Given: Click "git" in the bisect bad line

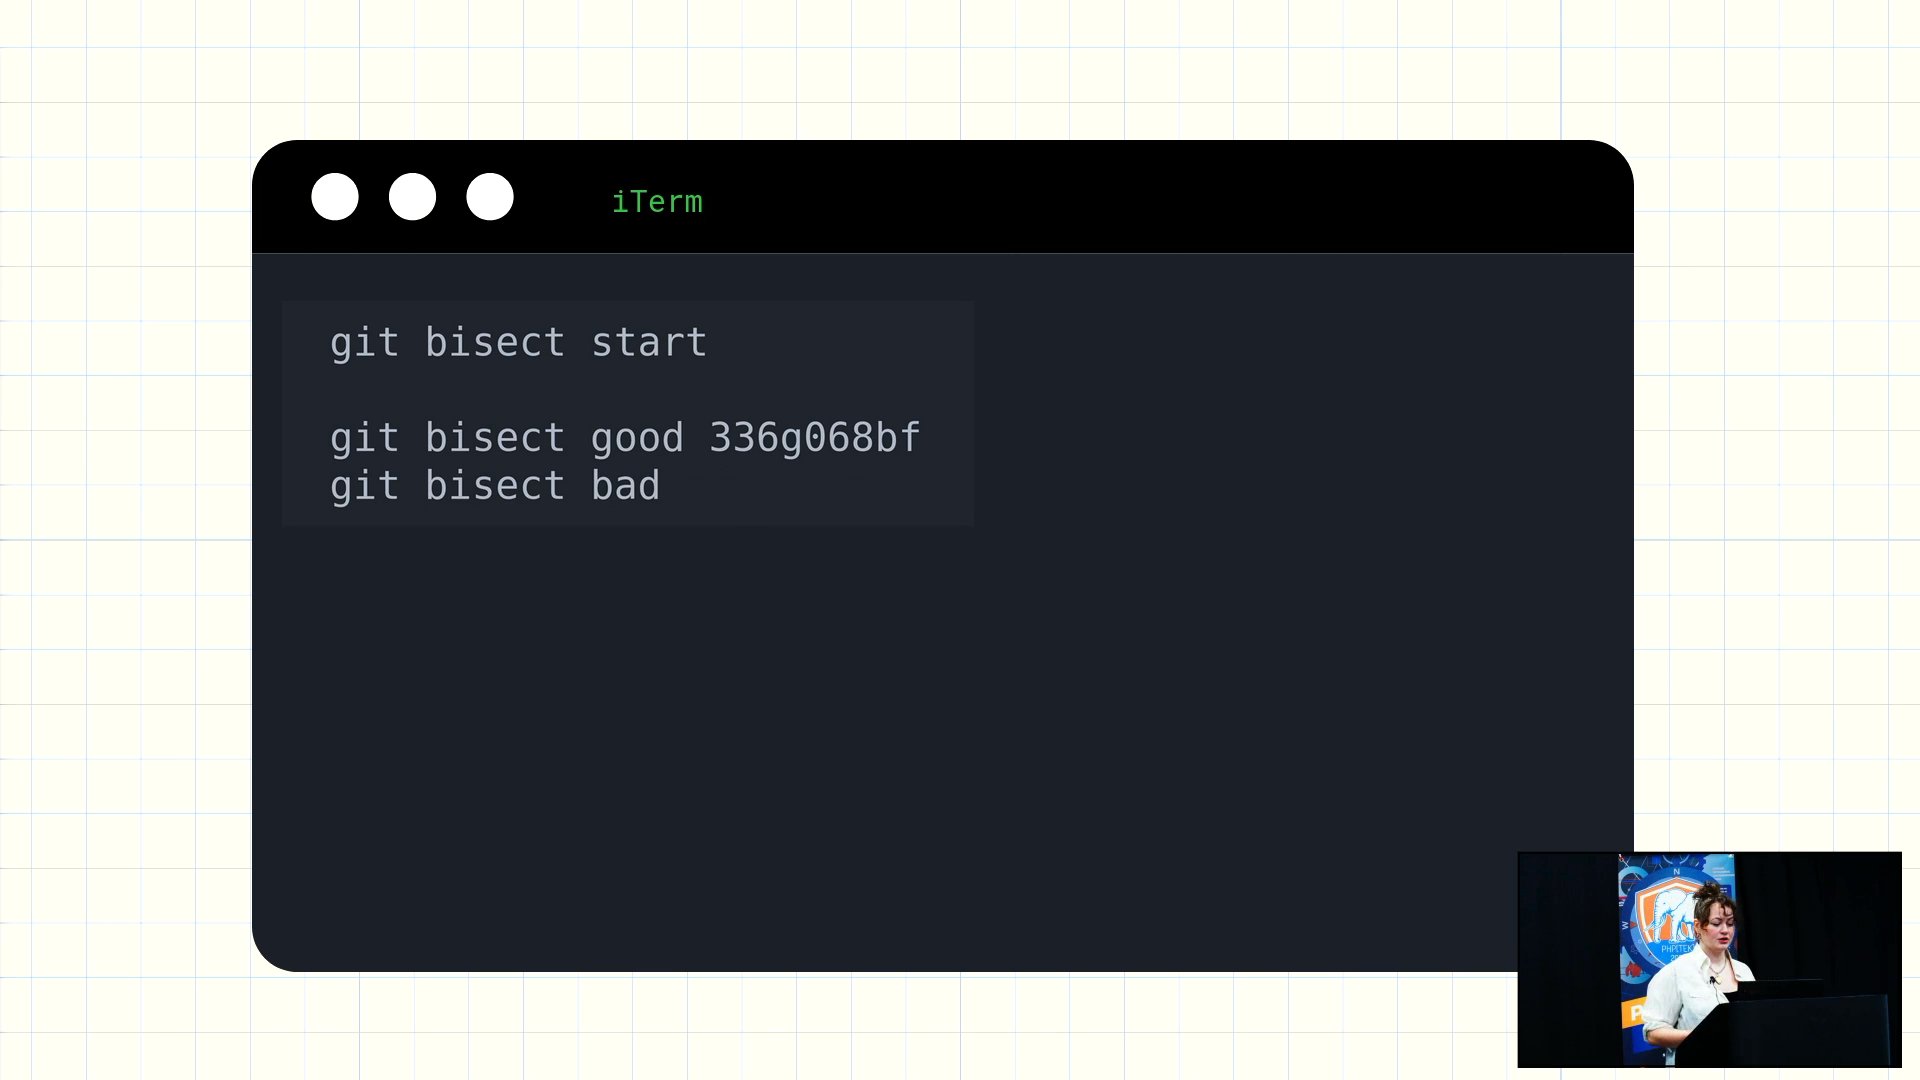Looking at the screenshot, I should click(x=364, y=486).
